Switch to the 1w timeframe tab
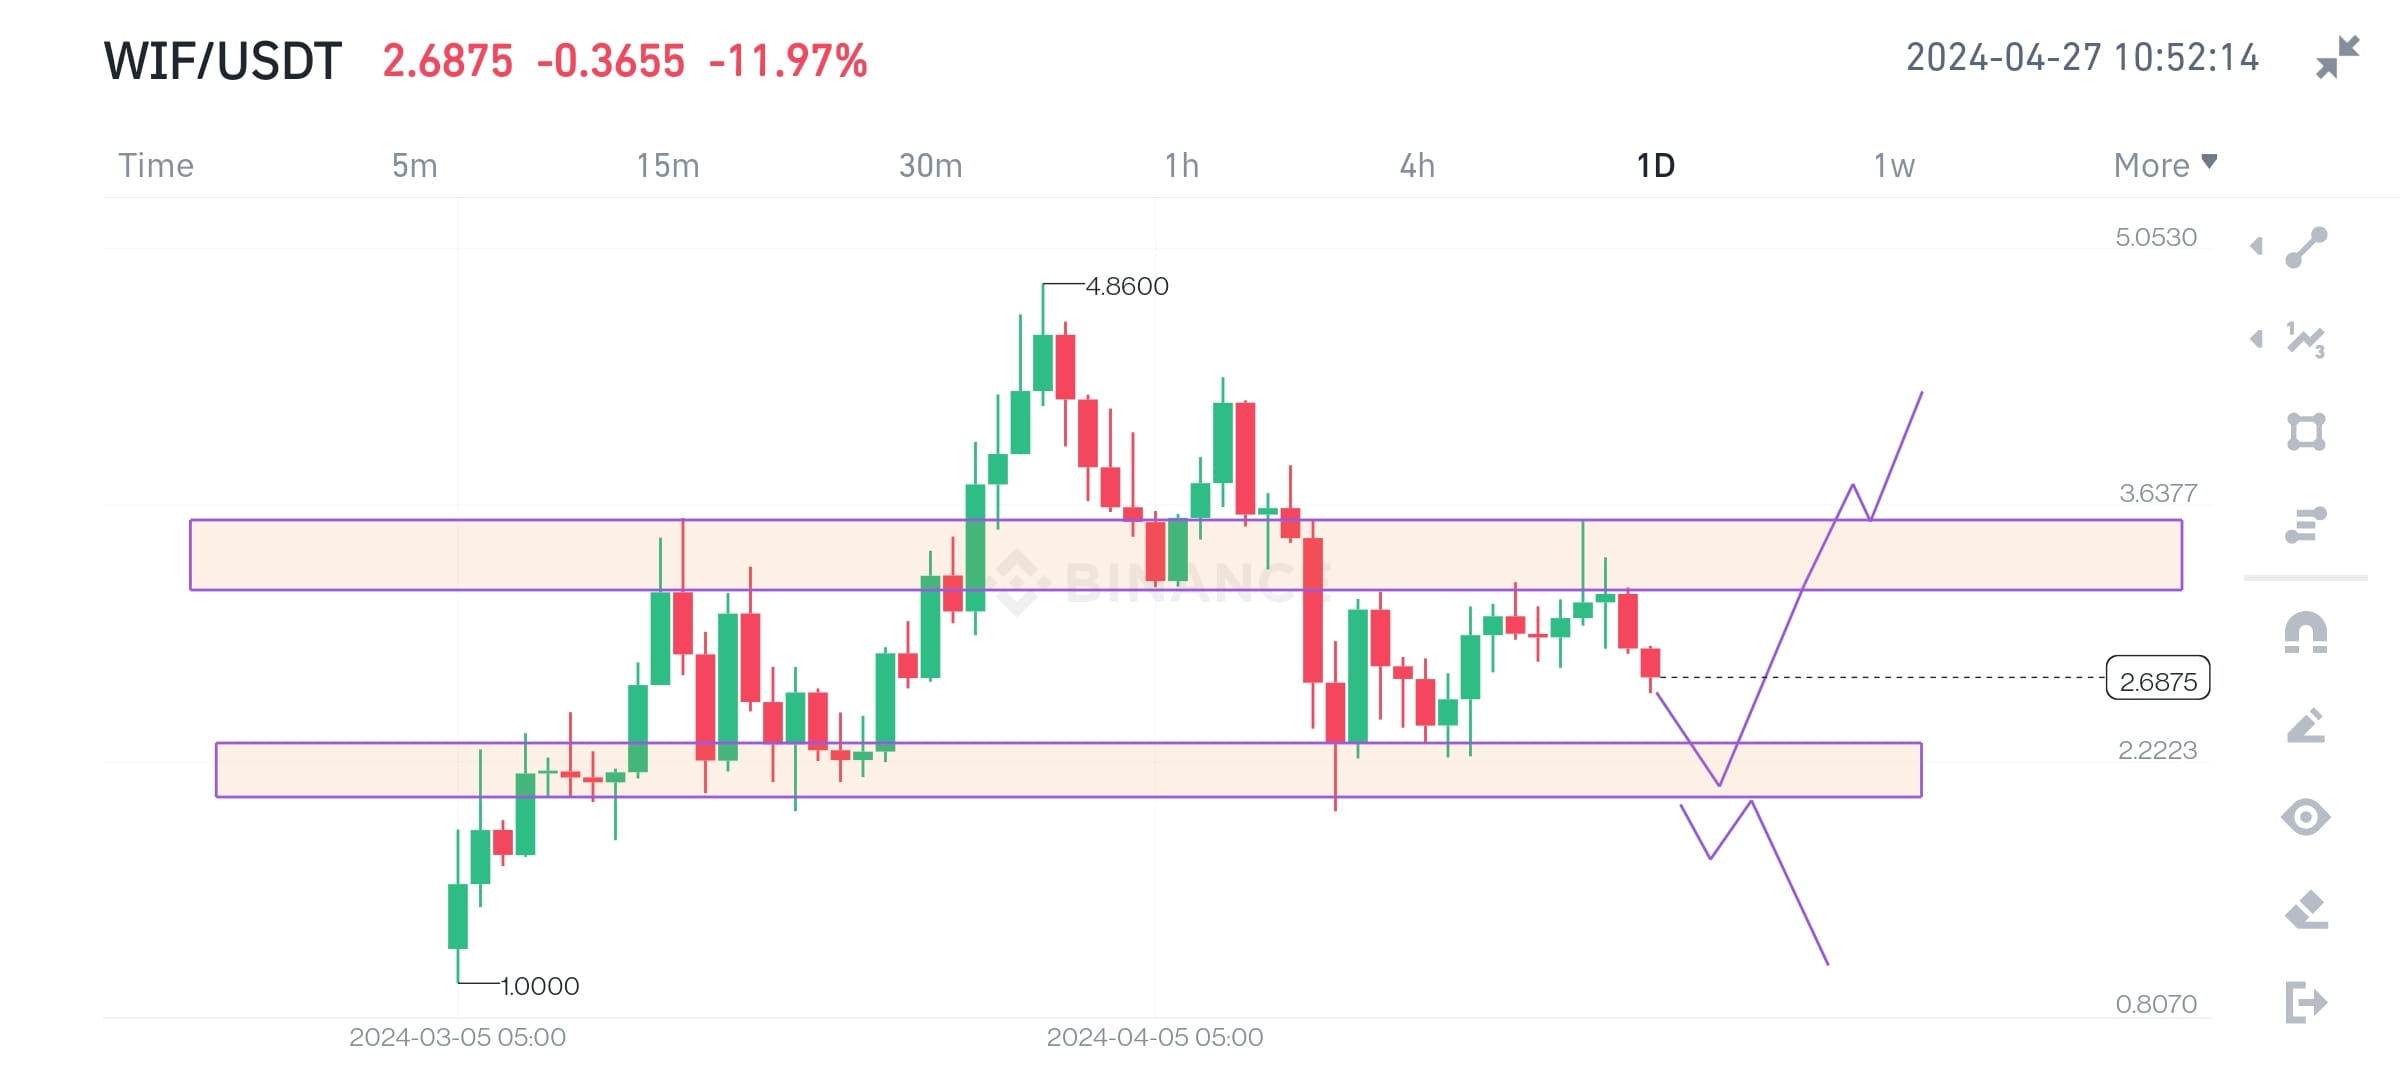This screenshot has width=2400, height=1080. coord(1895,165)
